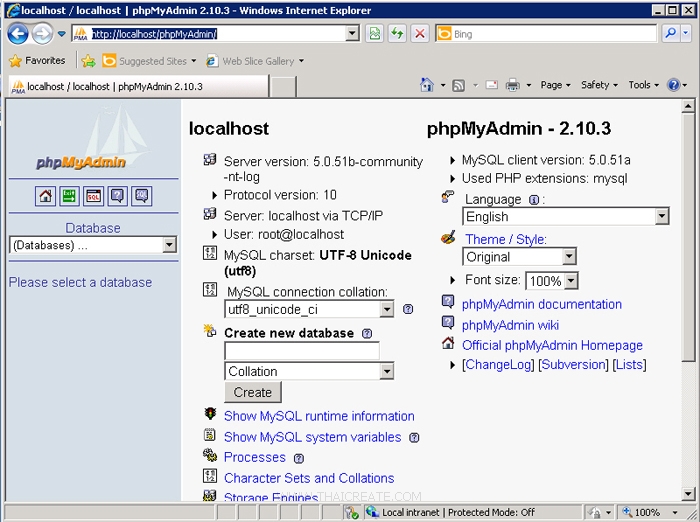Click the RSS Feeds toolbar icon
700x522 pixels.
(458, 85)
